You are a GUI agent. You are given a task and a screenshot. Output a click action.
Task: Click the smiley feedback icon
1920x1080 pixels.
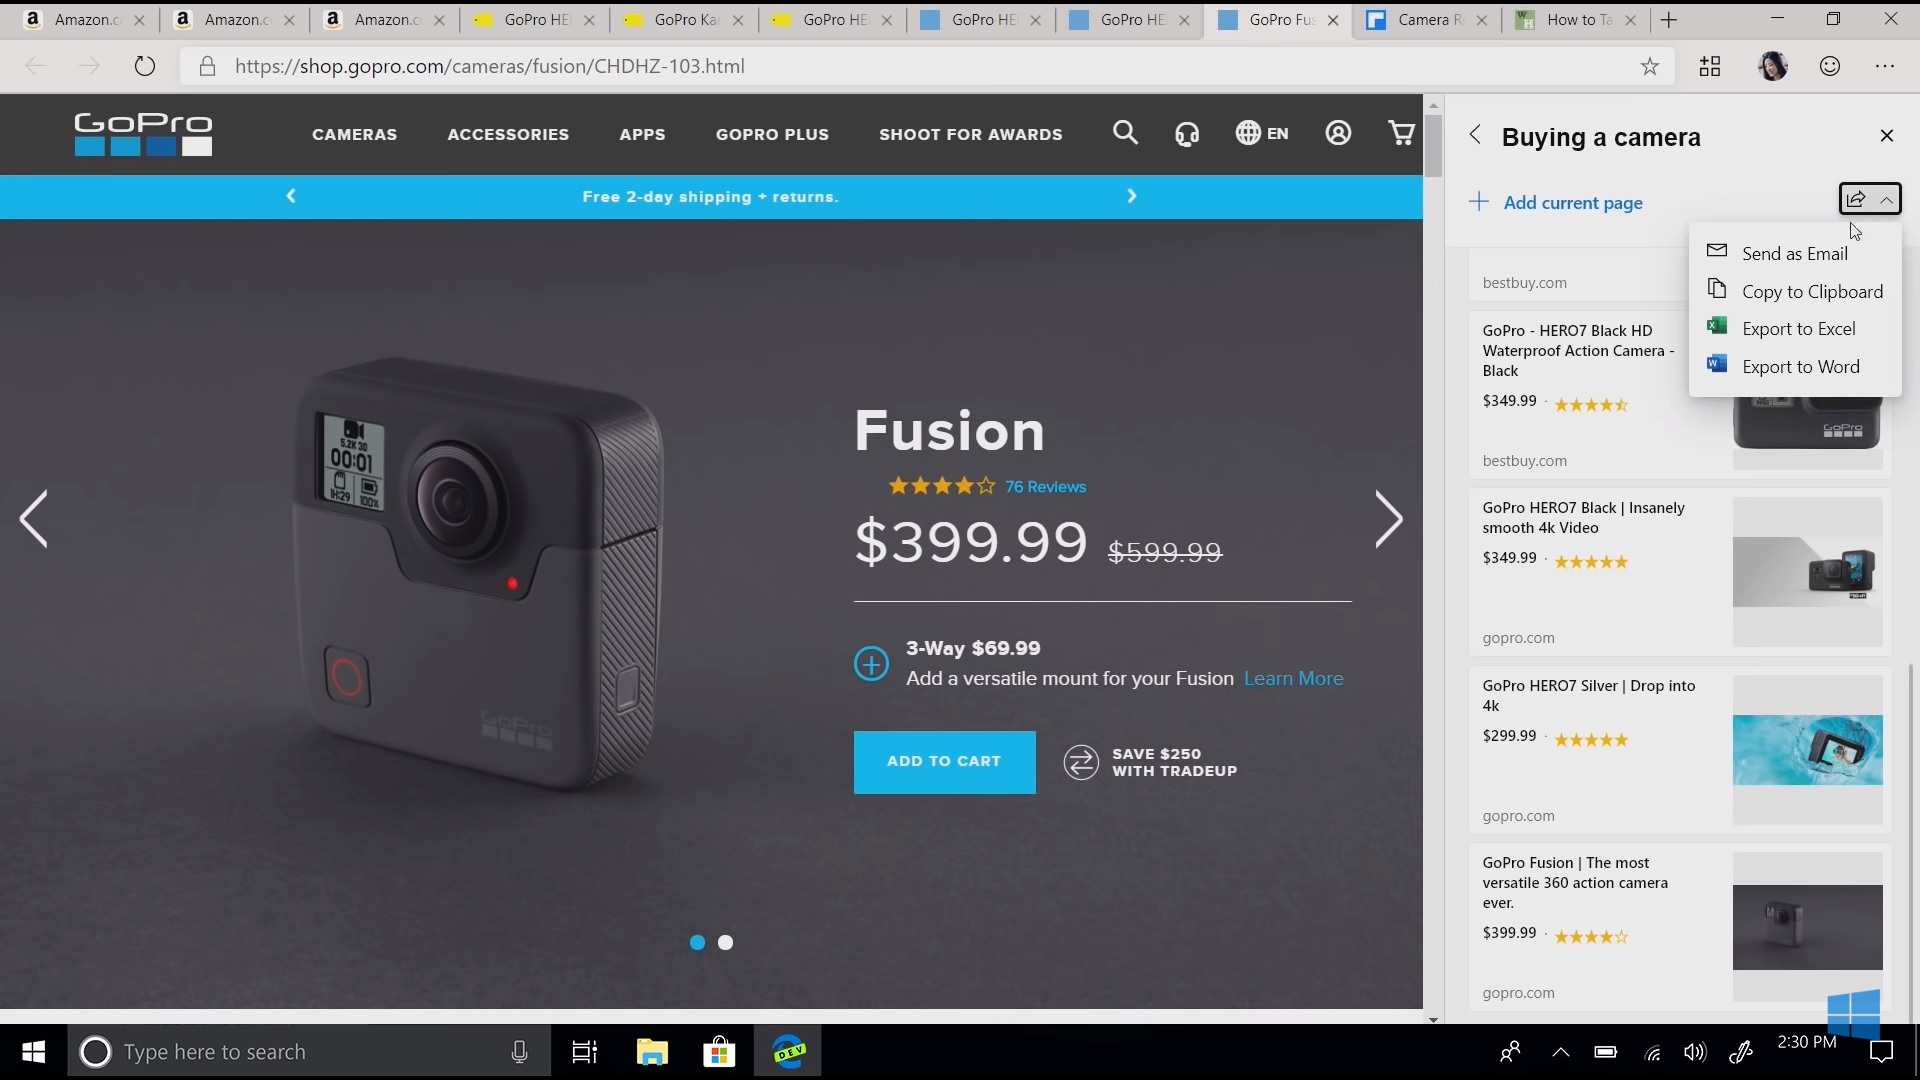click(x=1830, y=66)
